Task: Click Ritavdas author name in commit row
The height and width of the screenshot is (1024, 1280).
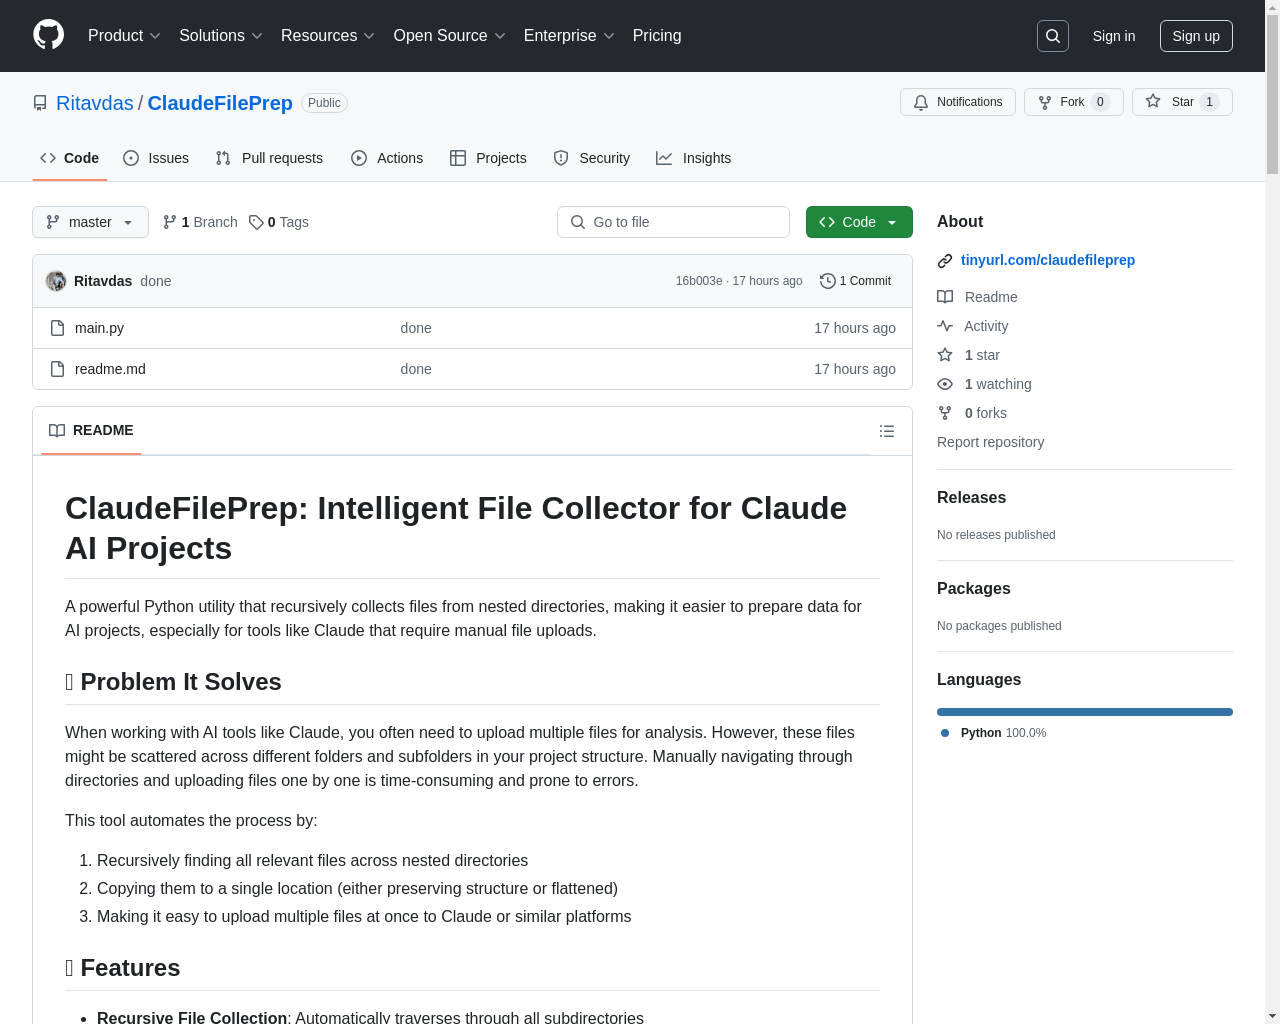Action: tap(103, 281)
